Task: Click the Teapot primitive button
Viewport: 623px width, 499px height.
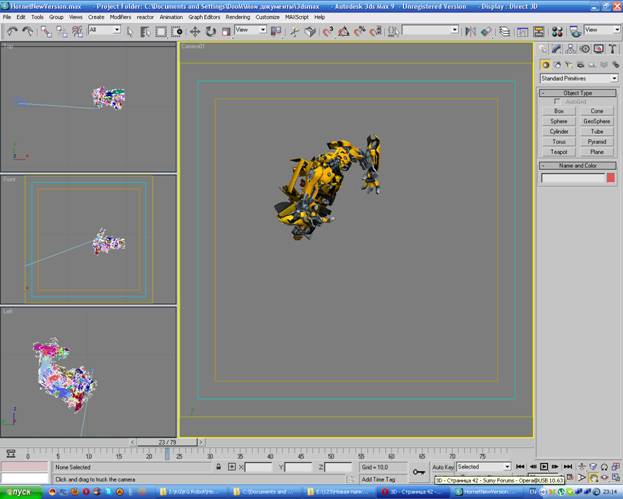Action: click(x=559, y=152)
